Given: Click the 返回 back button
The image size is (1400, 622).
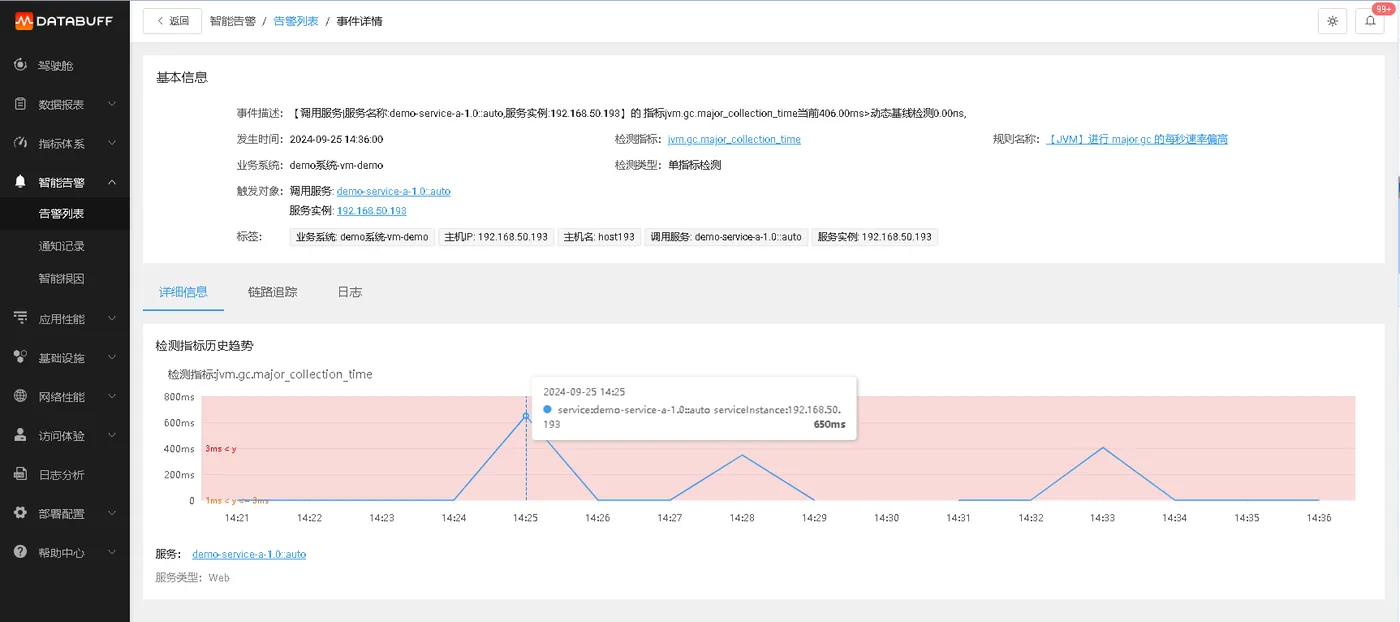Looking at the screenshot, I should pos(171,21).
